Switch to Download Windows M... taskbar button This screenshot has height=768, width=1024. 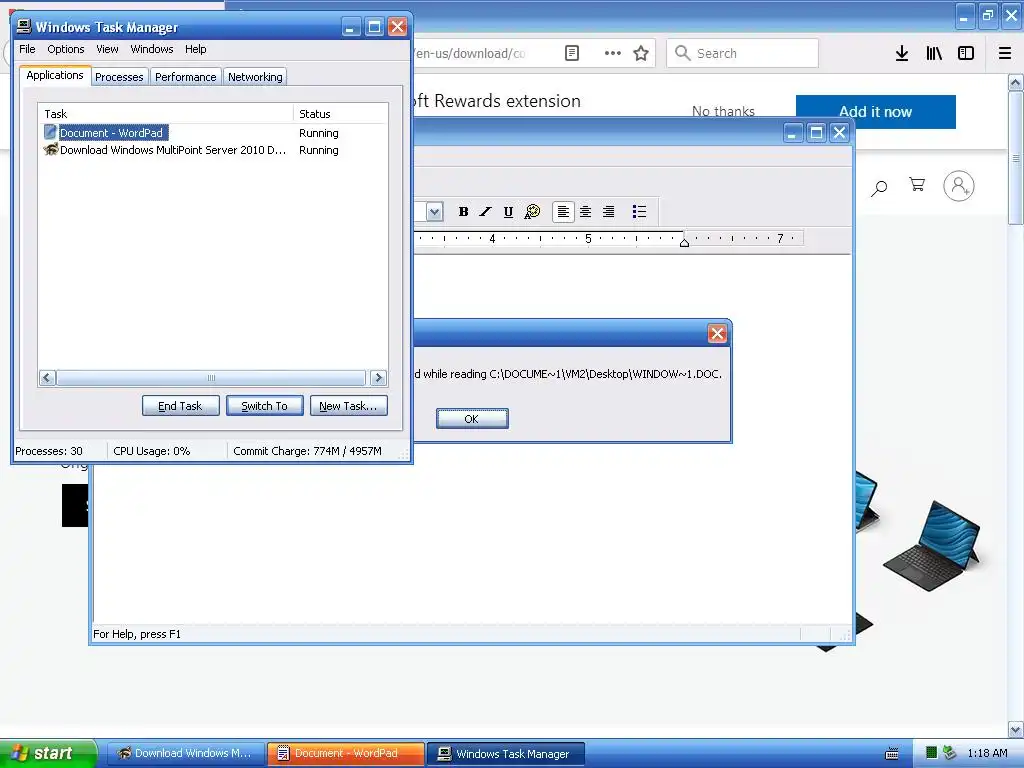pos(185,753)
